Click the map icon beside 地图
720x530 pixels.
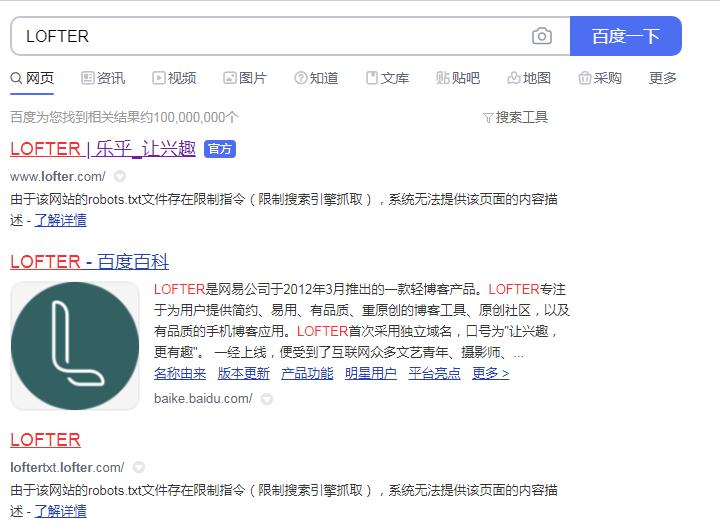[x=514, y=78]
